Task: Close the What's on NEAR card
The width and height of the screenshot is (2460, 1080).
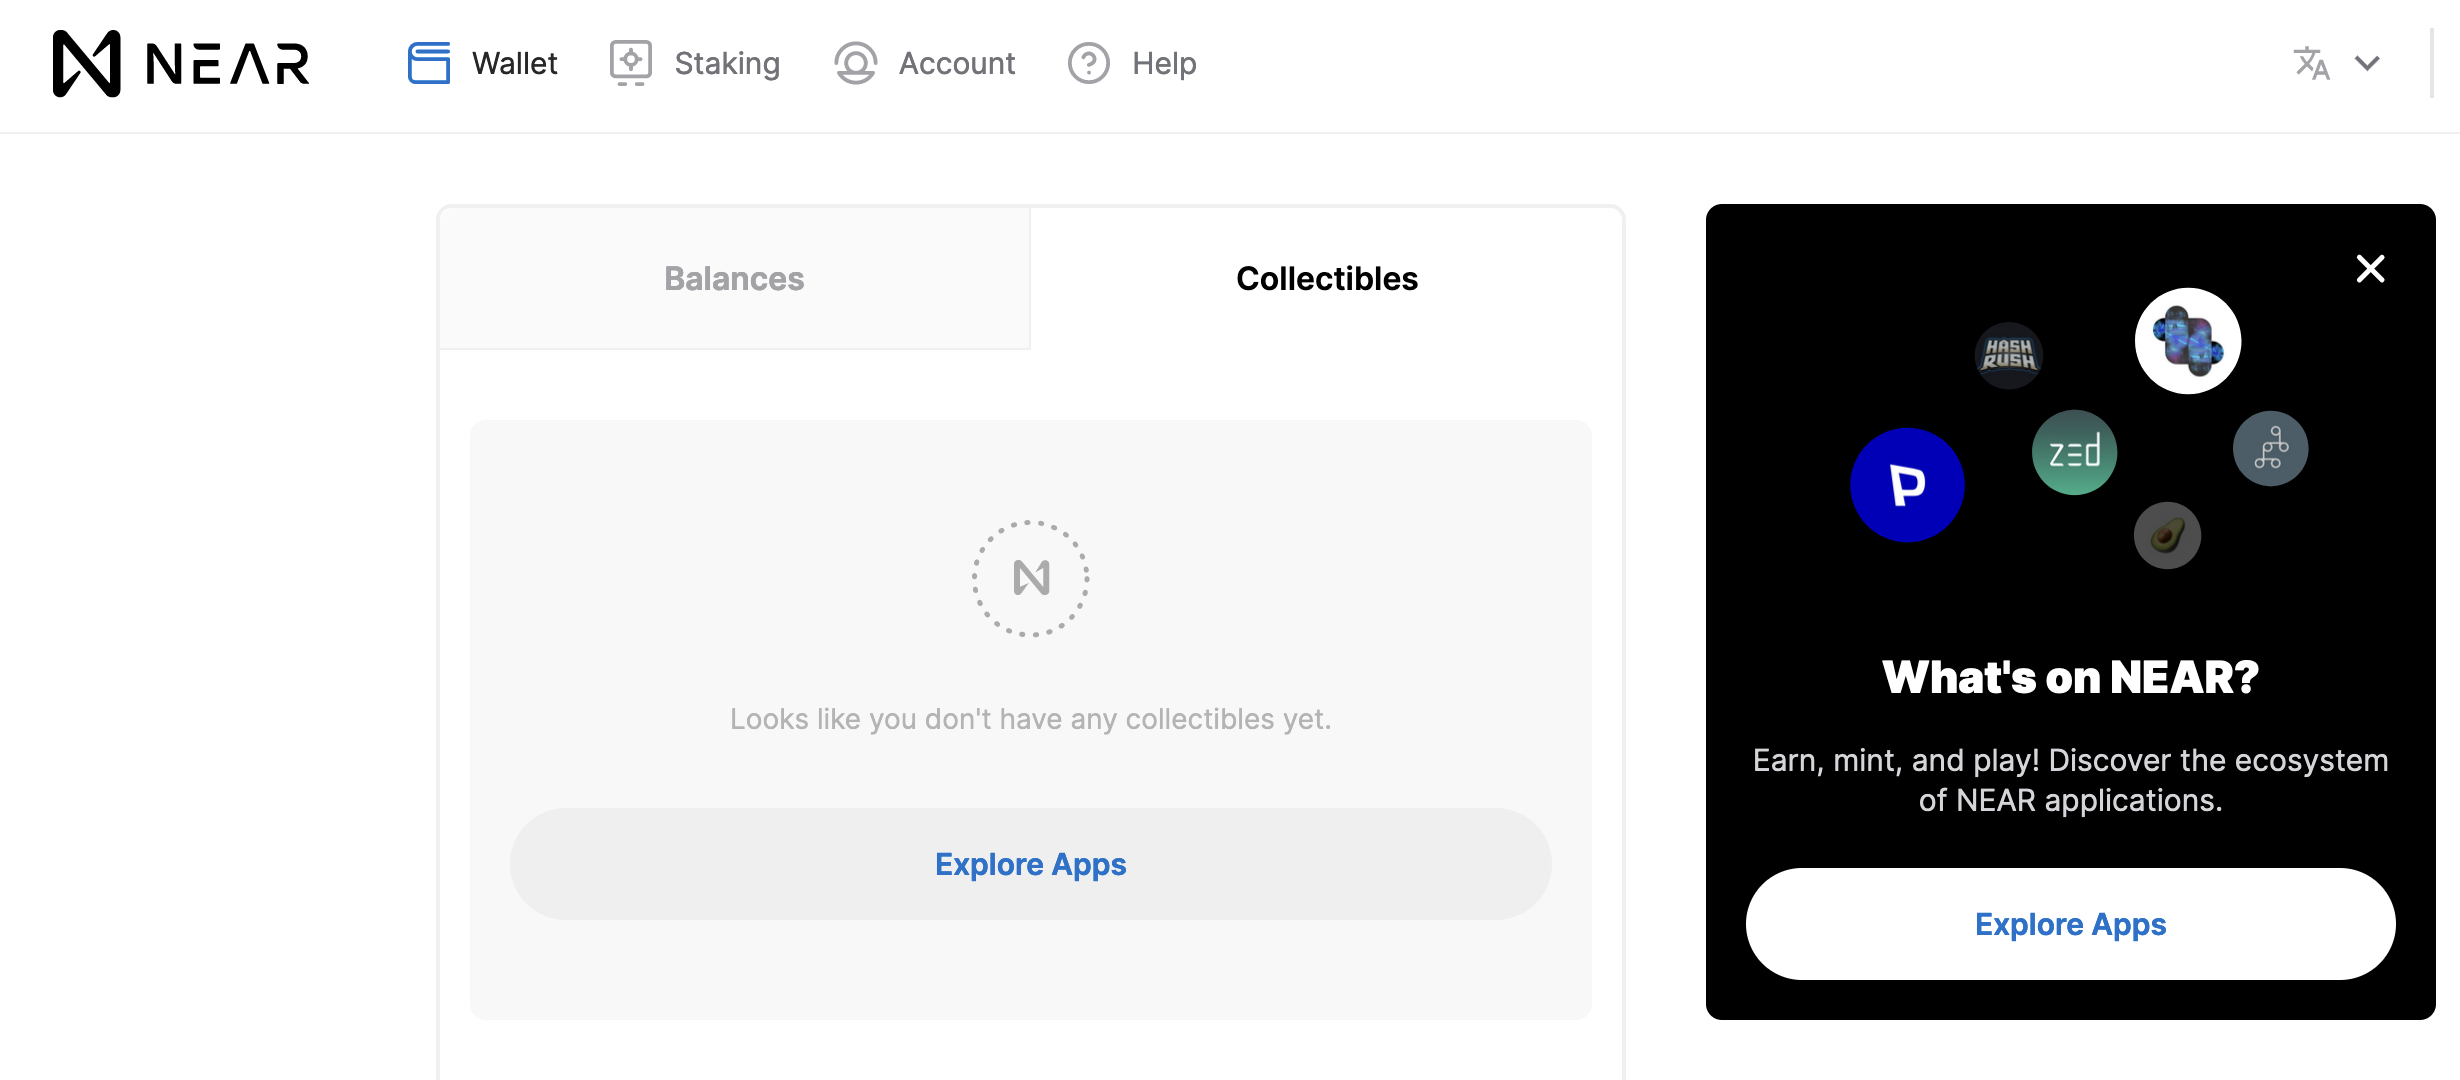Action: (2370, 269)
